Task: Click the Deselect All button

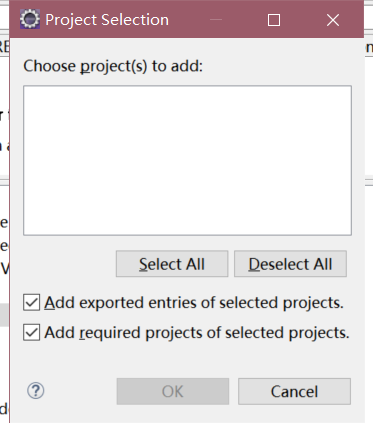Action: pyautogui.click(x=290, y=264)
